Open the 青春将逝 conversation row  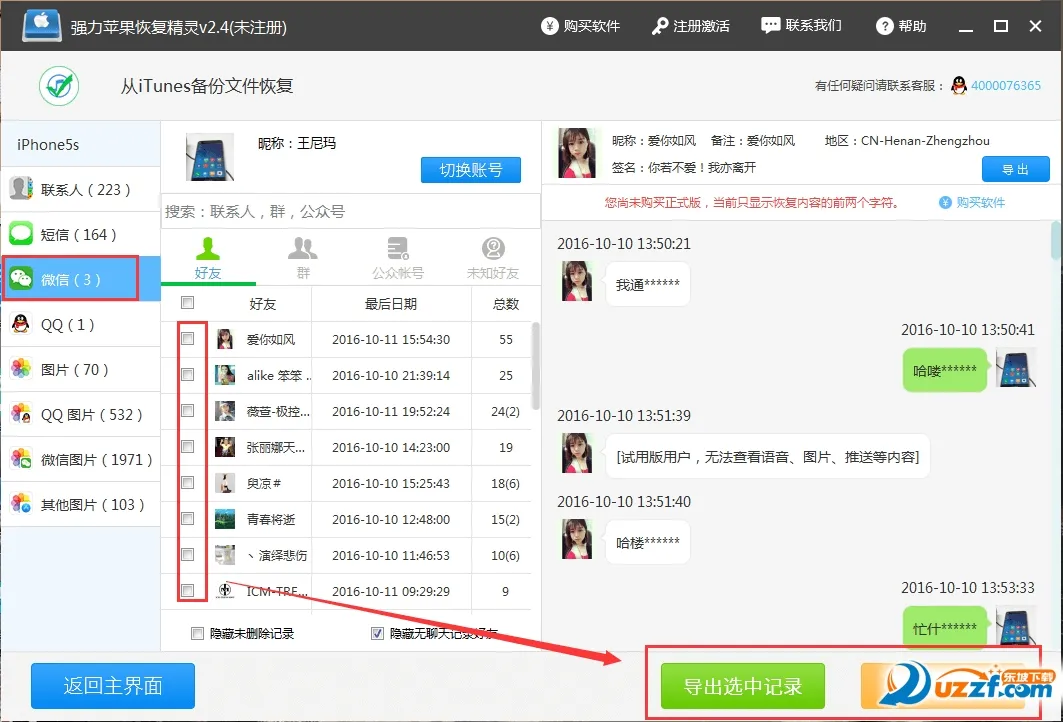346,519
